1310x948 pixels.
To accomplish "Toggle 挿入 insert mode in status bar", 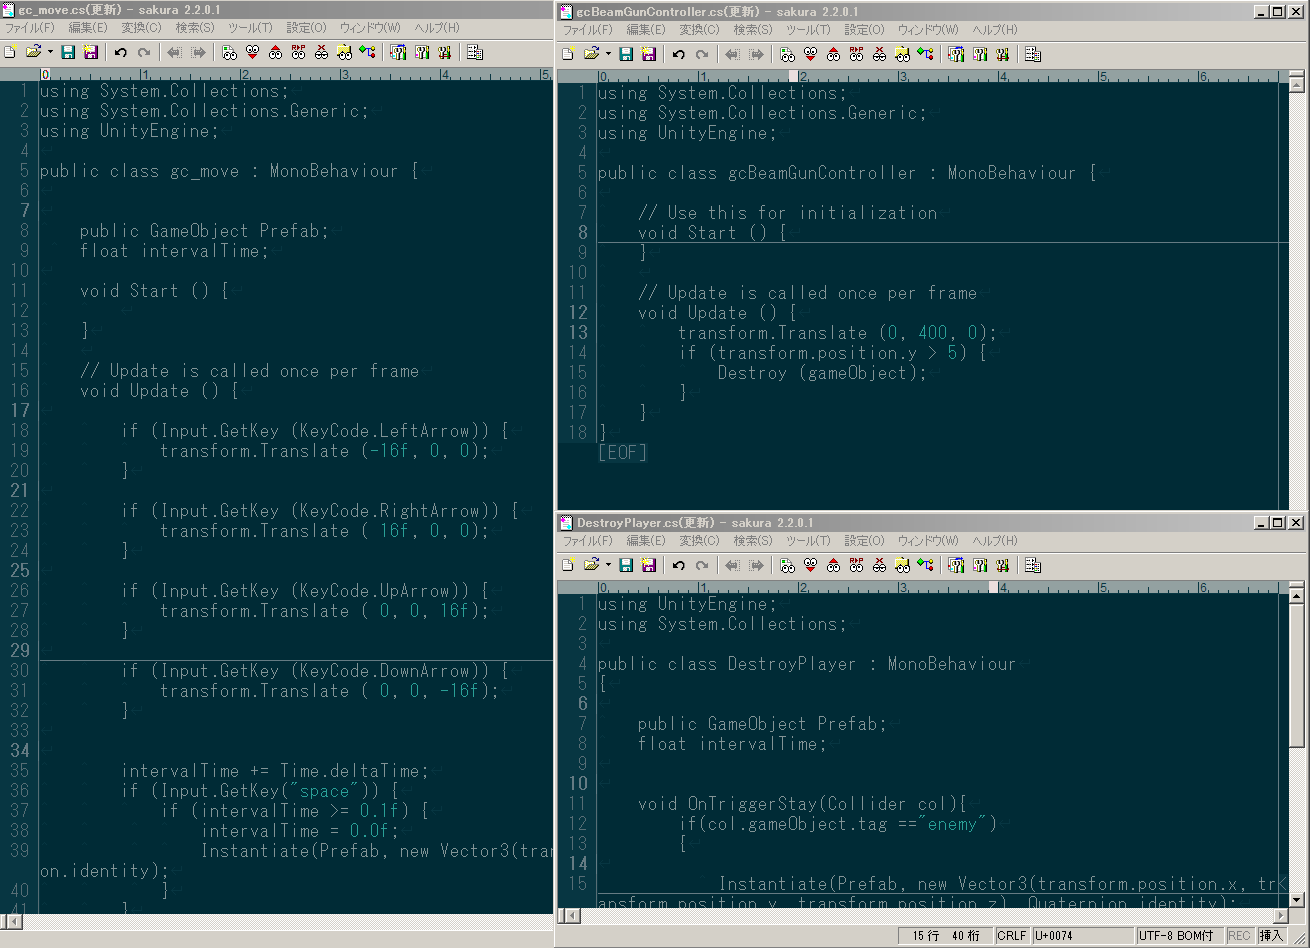I will point(1271,936).
